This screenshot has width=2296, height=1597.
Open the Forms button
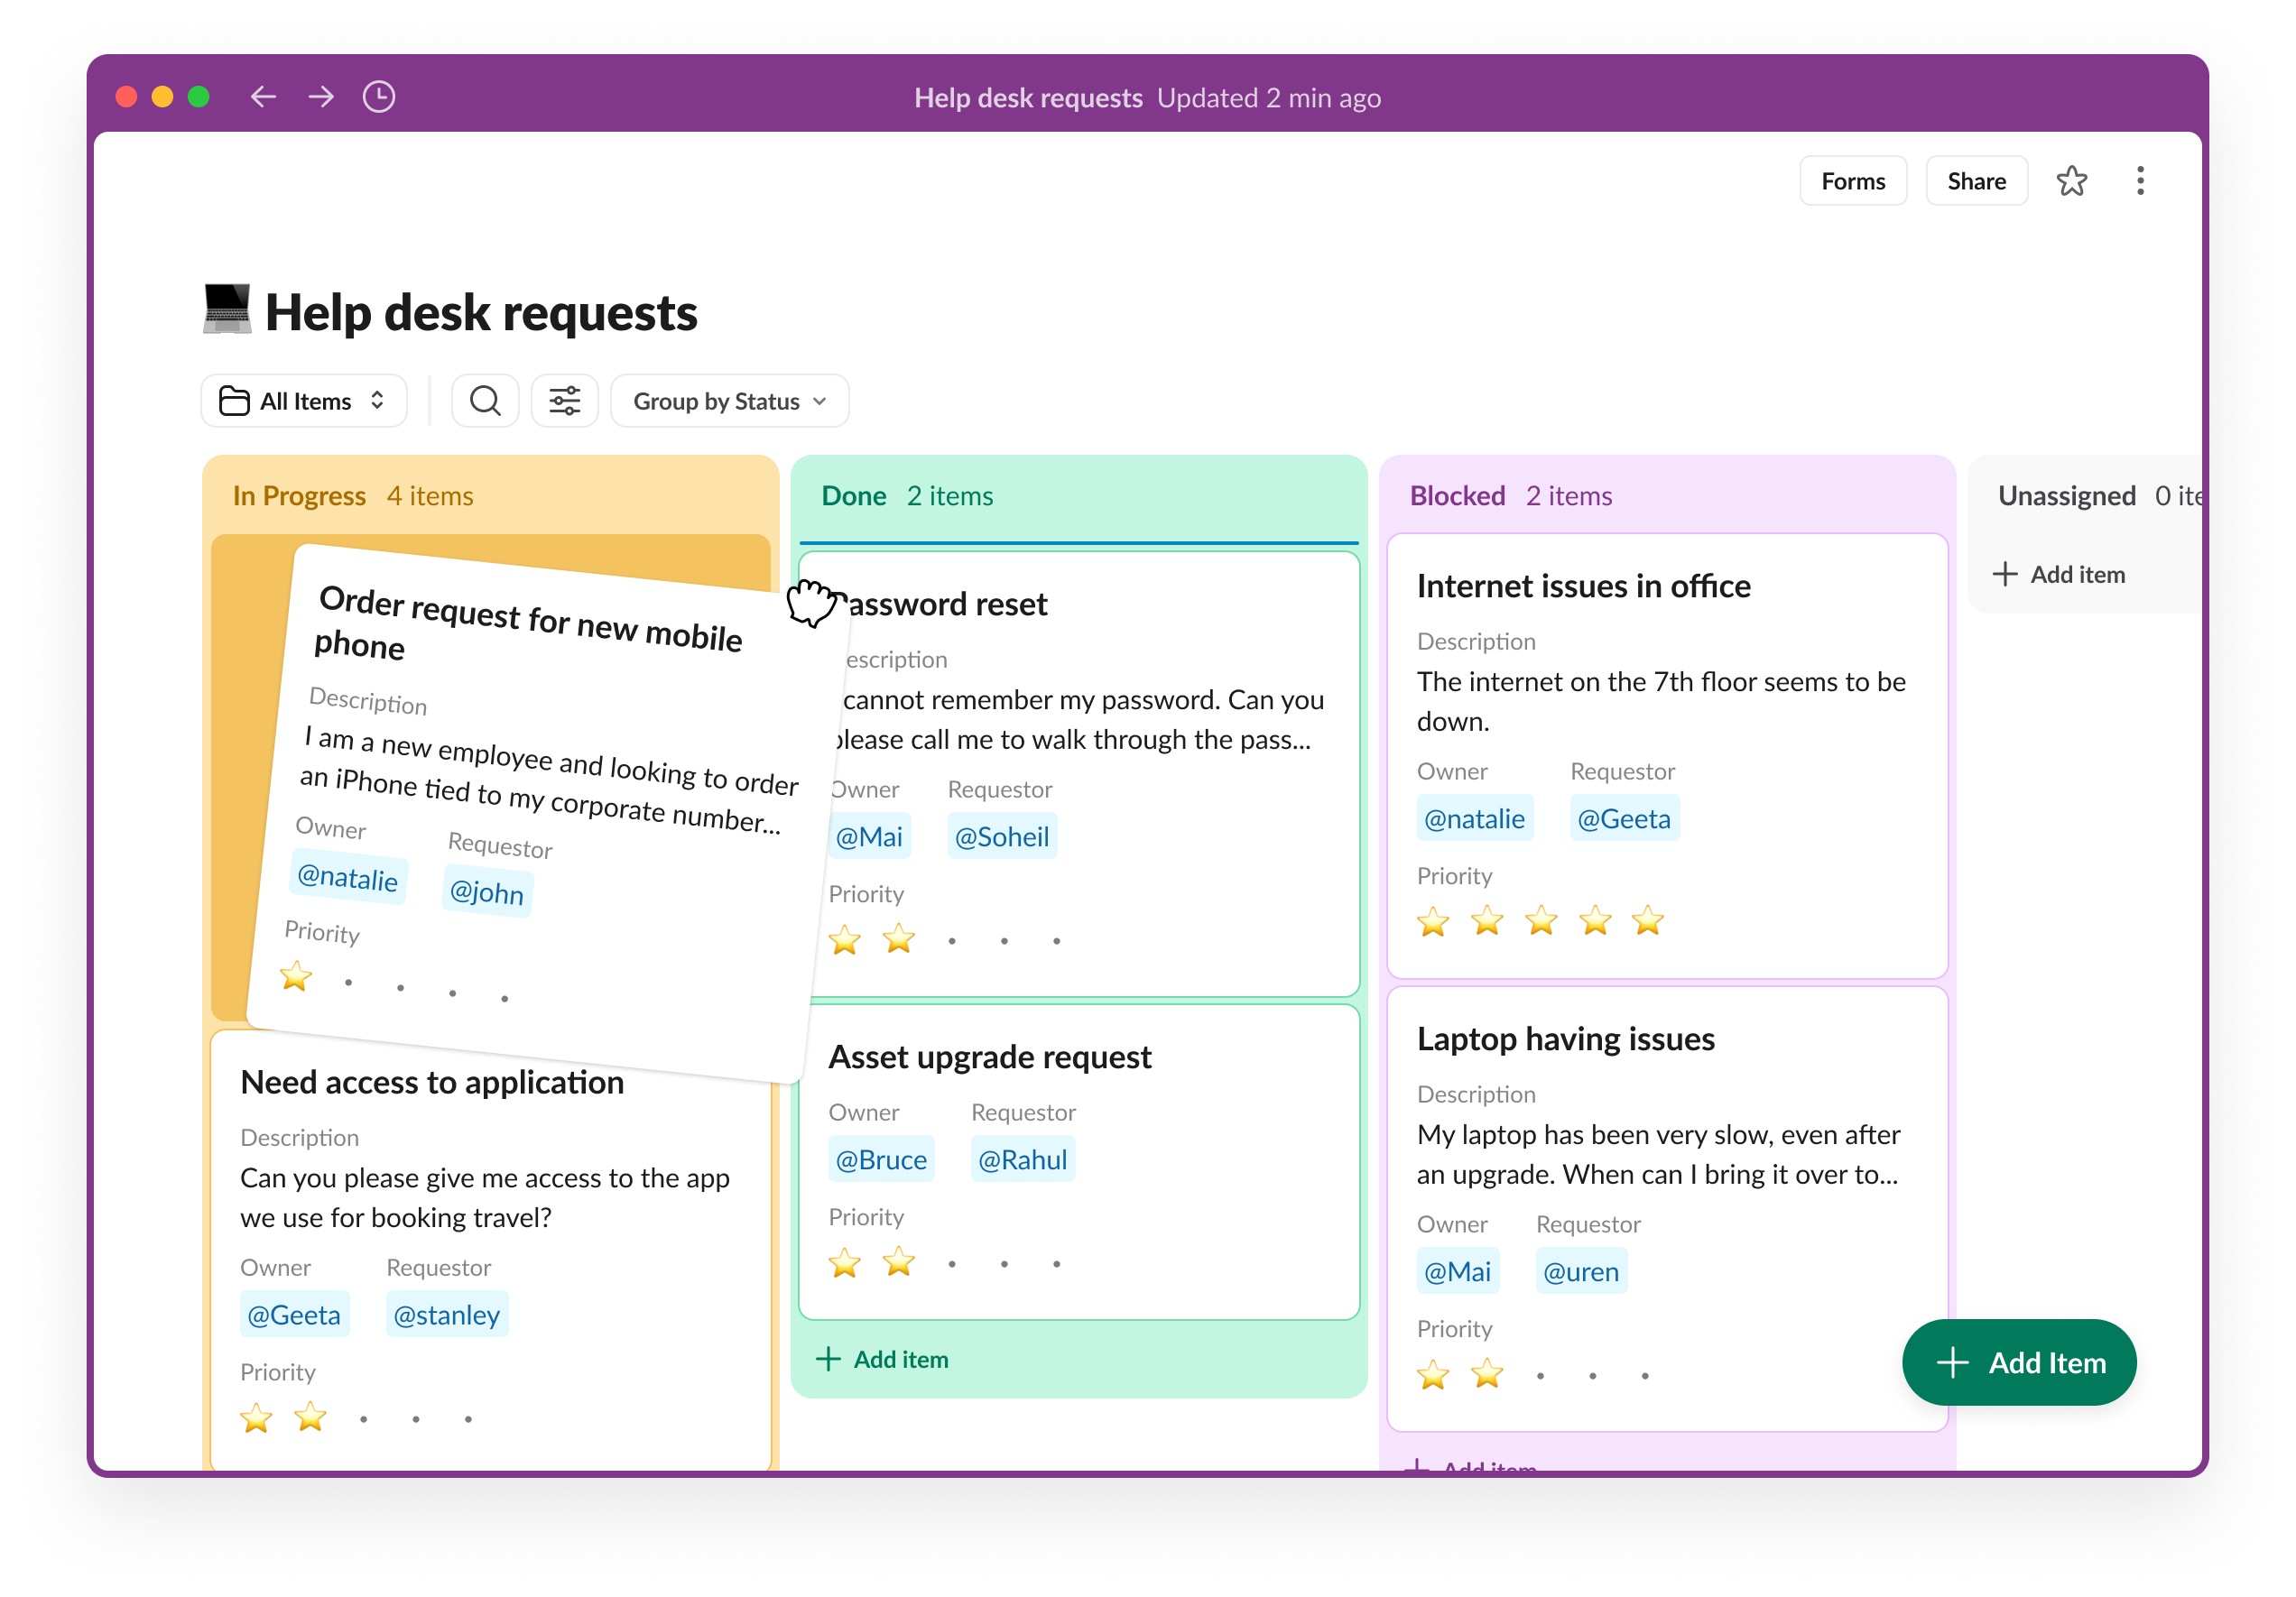coord(1853,181)
